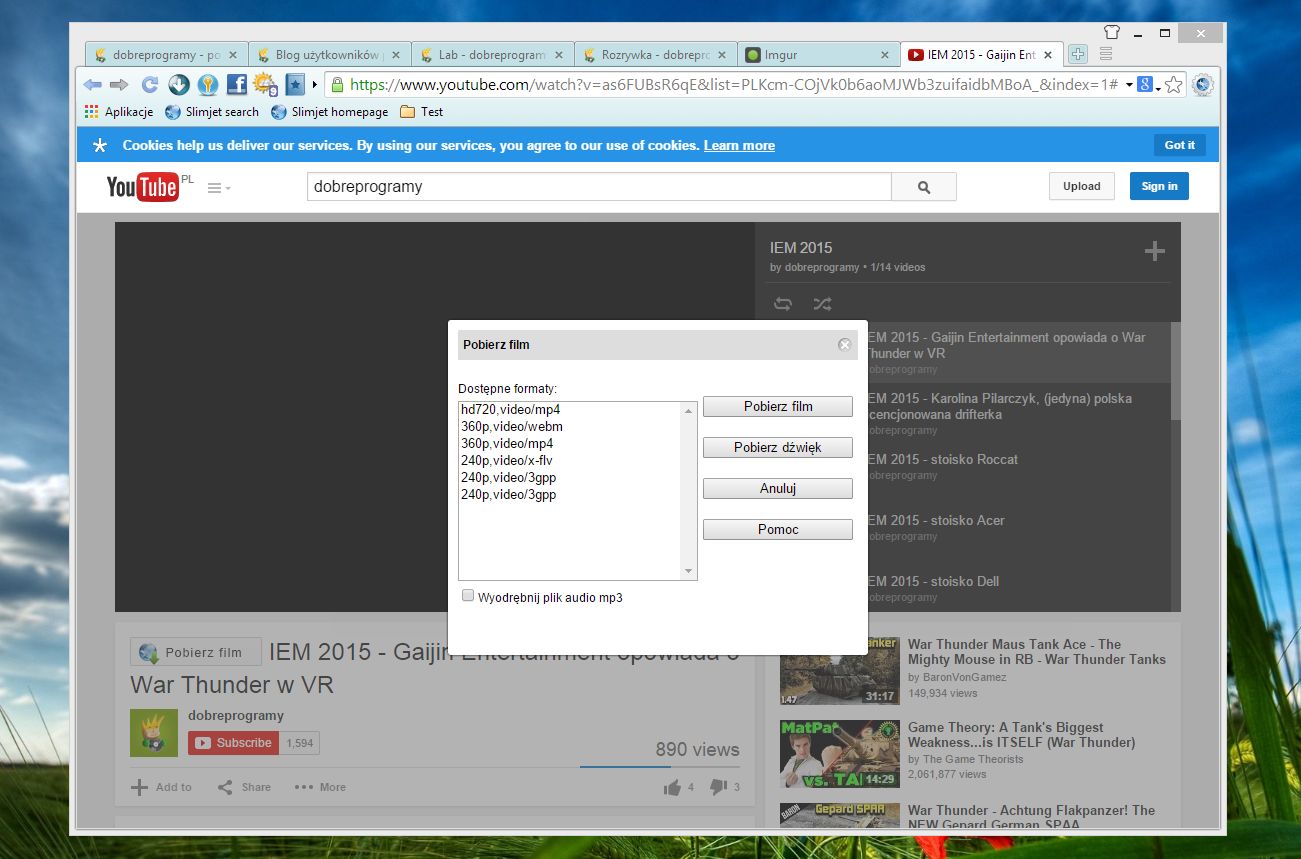Image resolution: width=1301 pixels, height=859 pixels.
Task: Toggle playlist repeat icon
Action: 783,304
